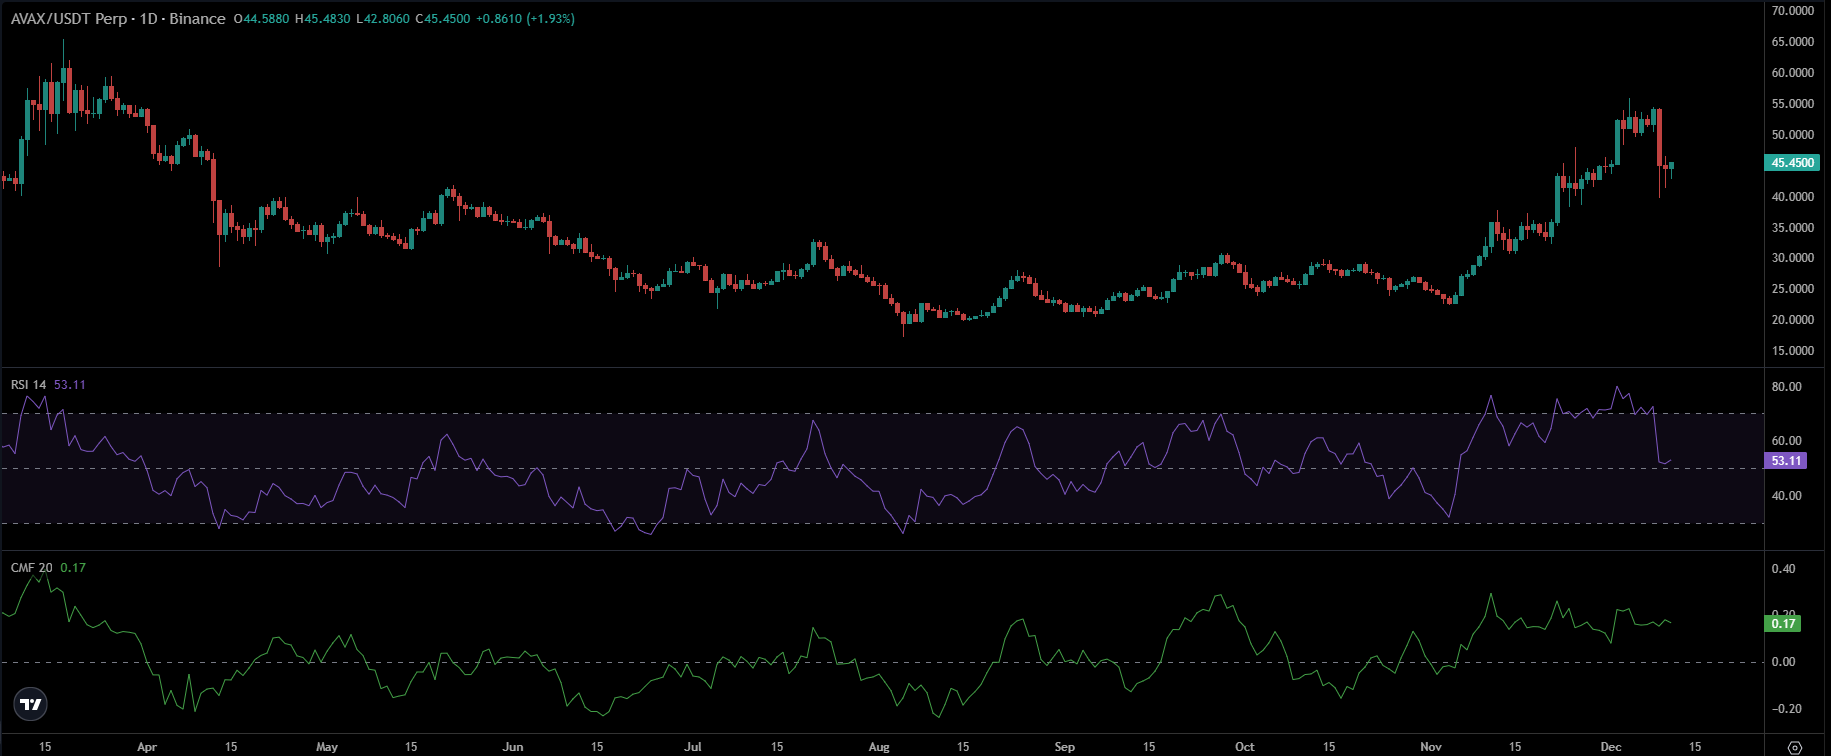
Task: Click 55.0000 on the price scale
Action: pyautogui.click(x=1793, y=104)
